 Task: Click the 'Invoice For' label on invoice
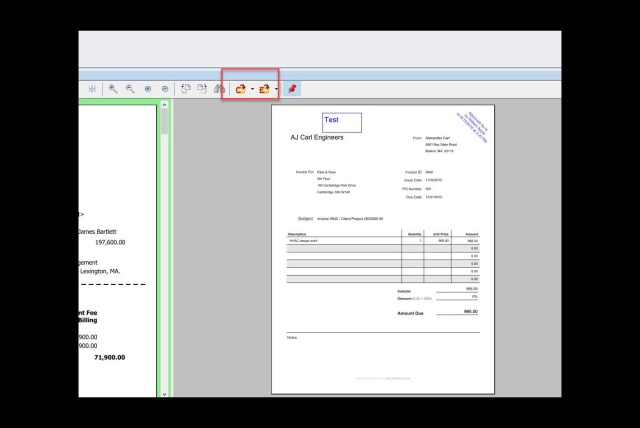[304, 172]
